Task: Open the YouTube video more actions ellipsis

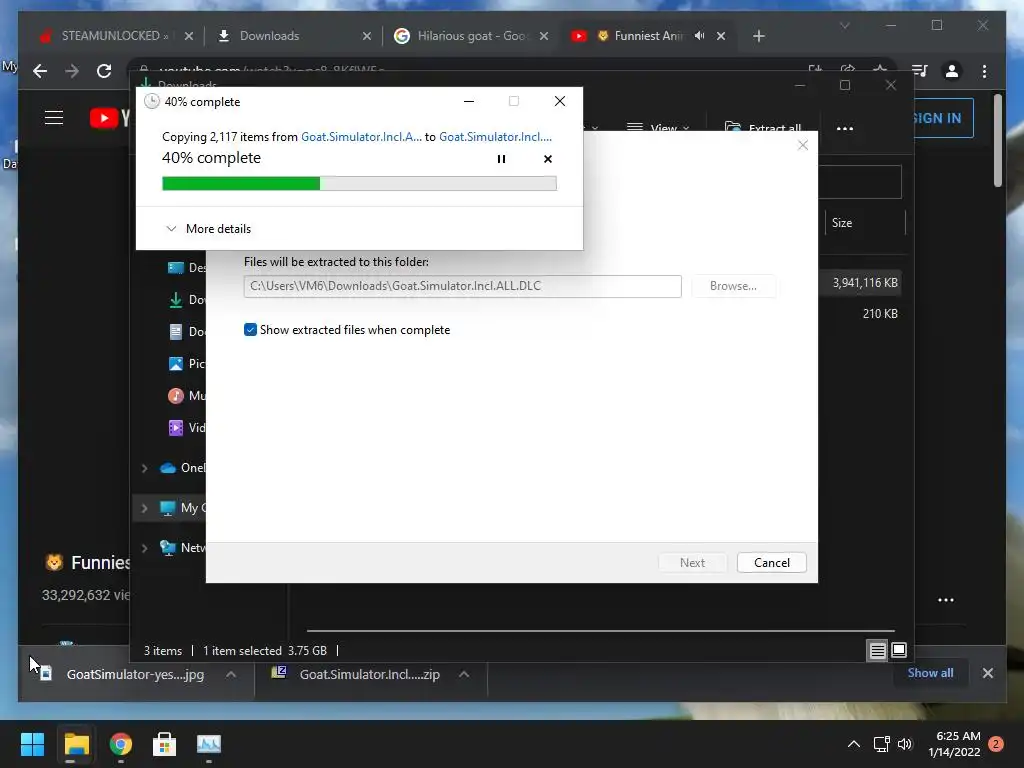Action: click(946, 600)
